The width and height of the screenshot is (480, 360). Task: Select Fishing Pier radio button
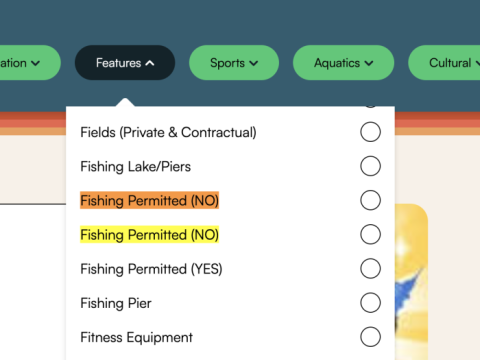(370, 303)
